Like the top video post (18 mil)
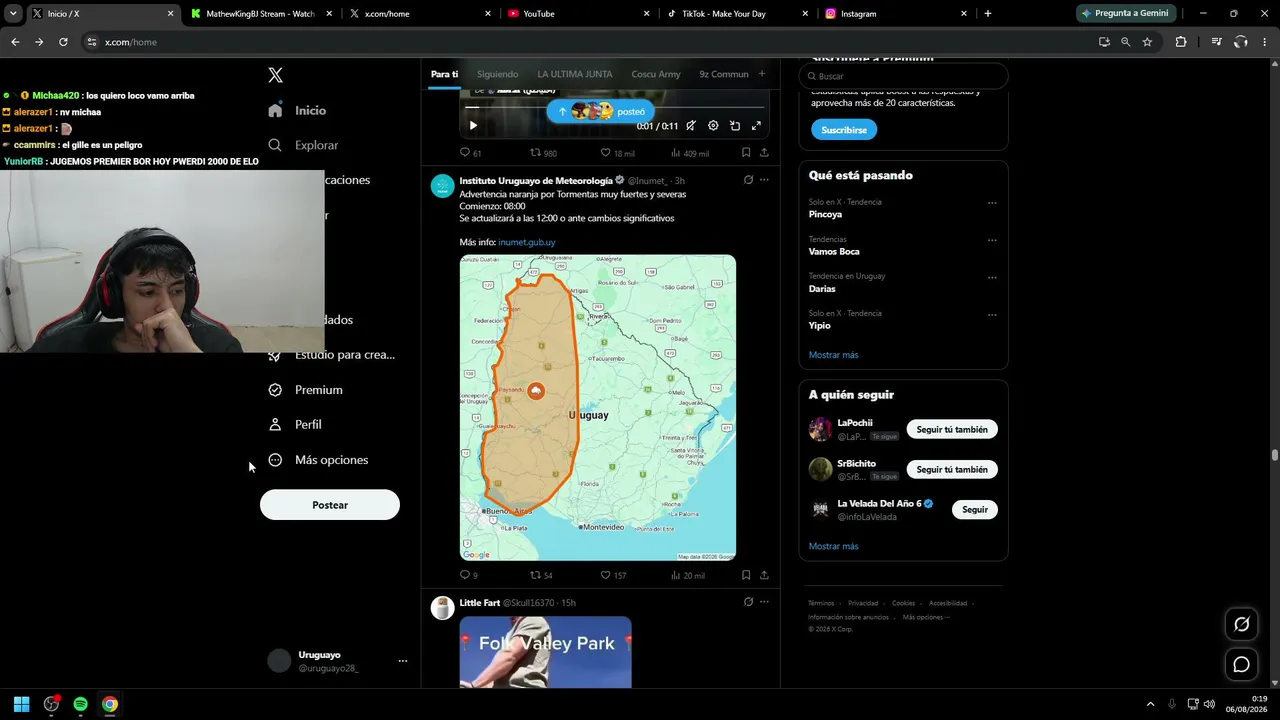 [617, 153]
